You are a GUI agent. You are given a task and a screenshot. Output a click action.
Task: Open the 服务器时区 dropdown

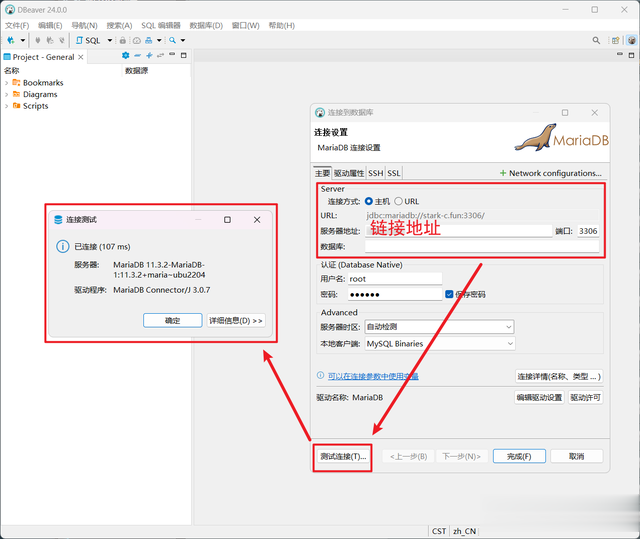point(439,327)
